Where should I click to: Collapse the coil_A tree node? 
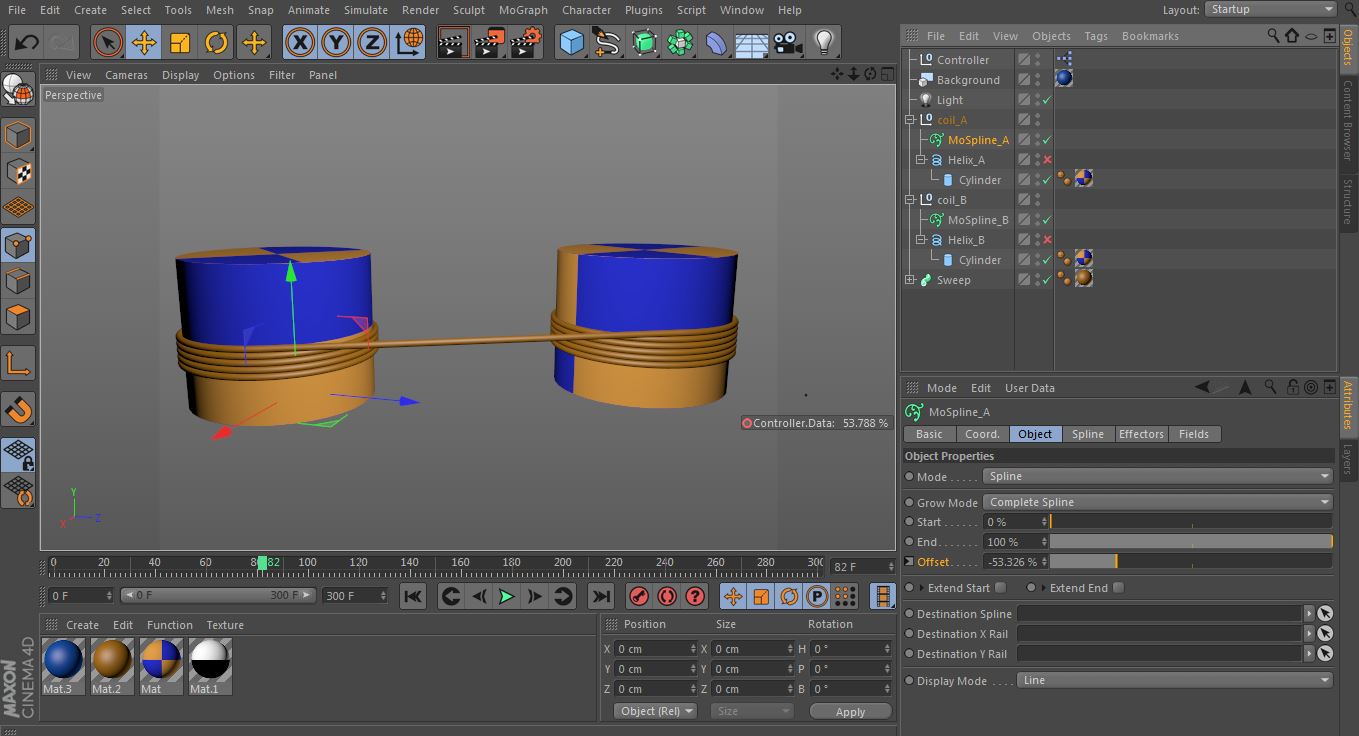pos(910,120)
